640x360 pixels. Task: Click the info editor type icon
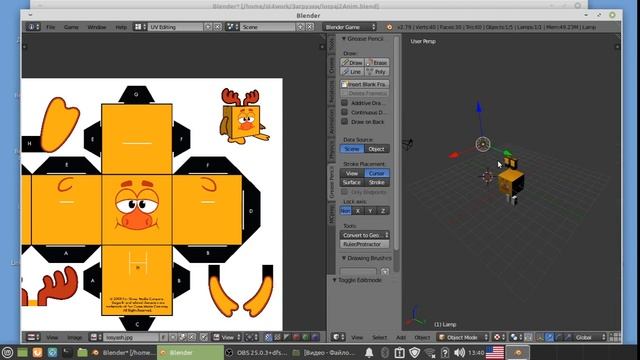coord(33,27)
